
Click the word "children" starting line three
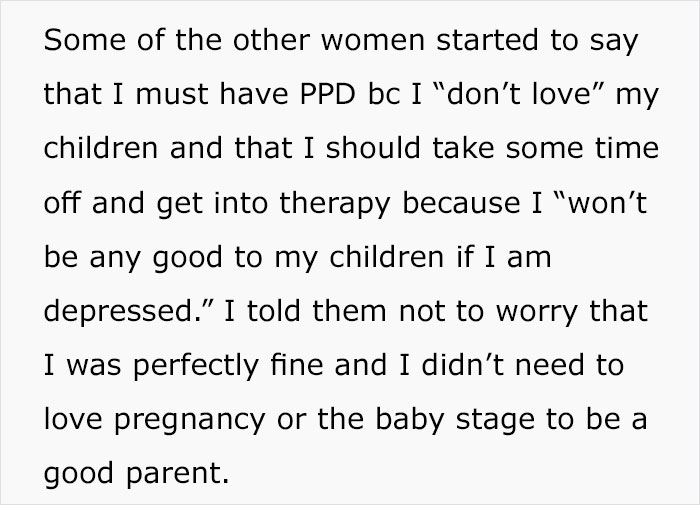101,148
